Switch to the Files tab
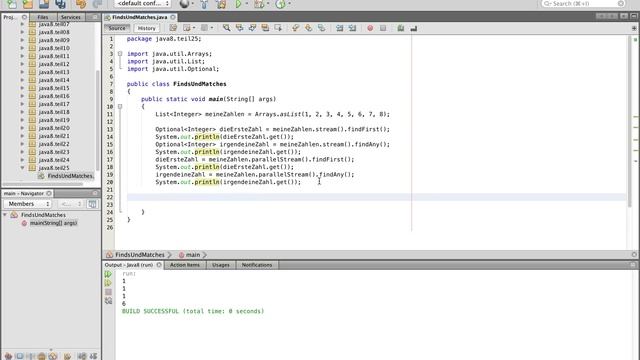This screenshot has width=640, height=360. pos(42,17)
